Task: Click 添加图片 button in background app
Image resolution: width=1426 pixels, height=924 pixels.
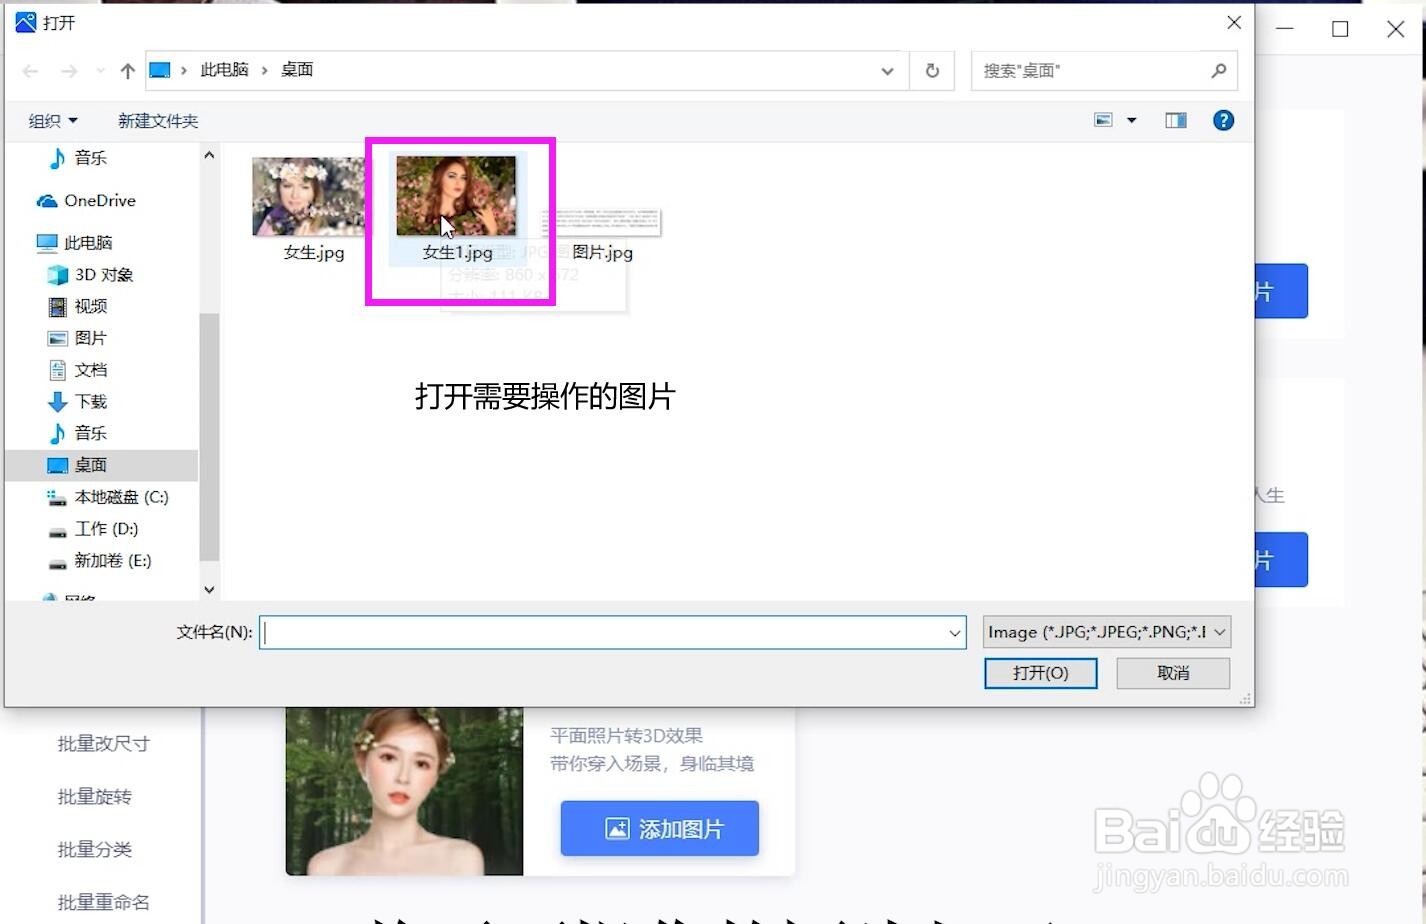Action: 660,829
